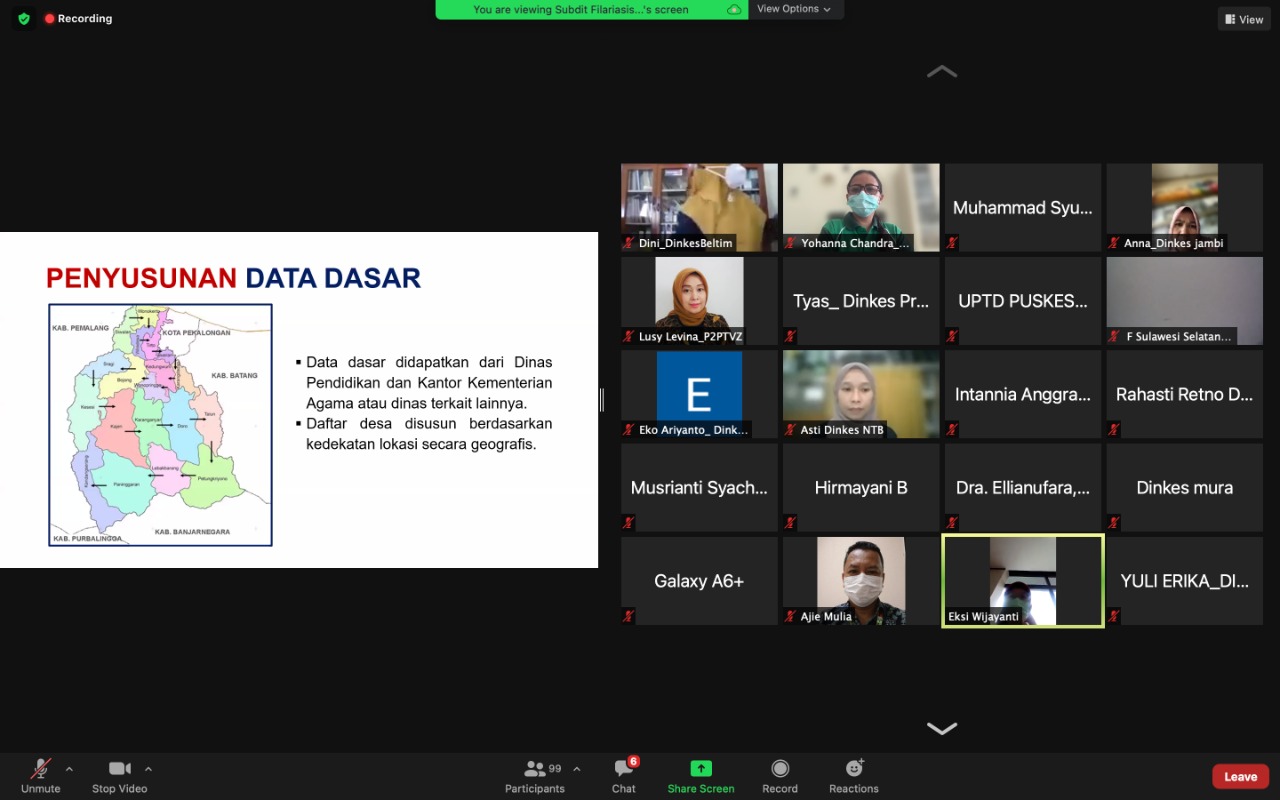Click muted mic icon on Dini_DinkesBeltim tile

coord(629,243)
